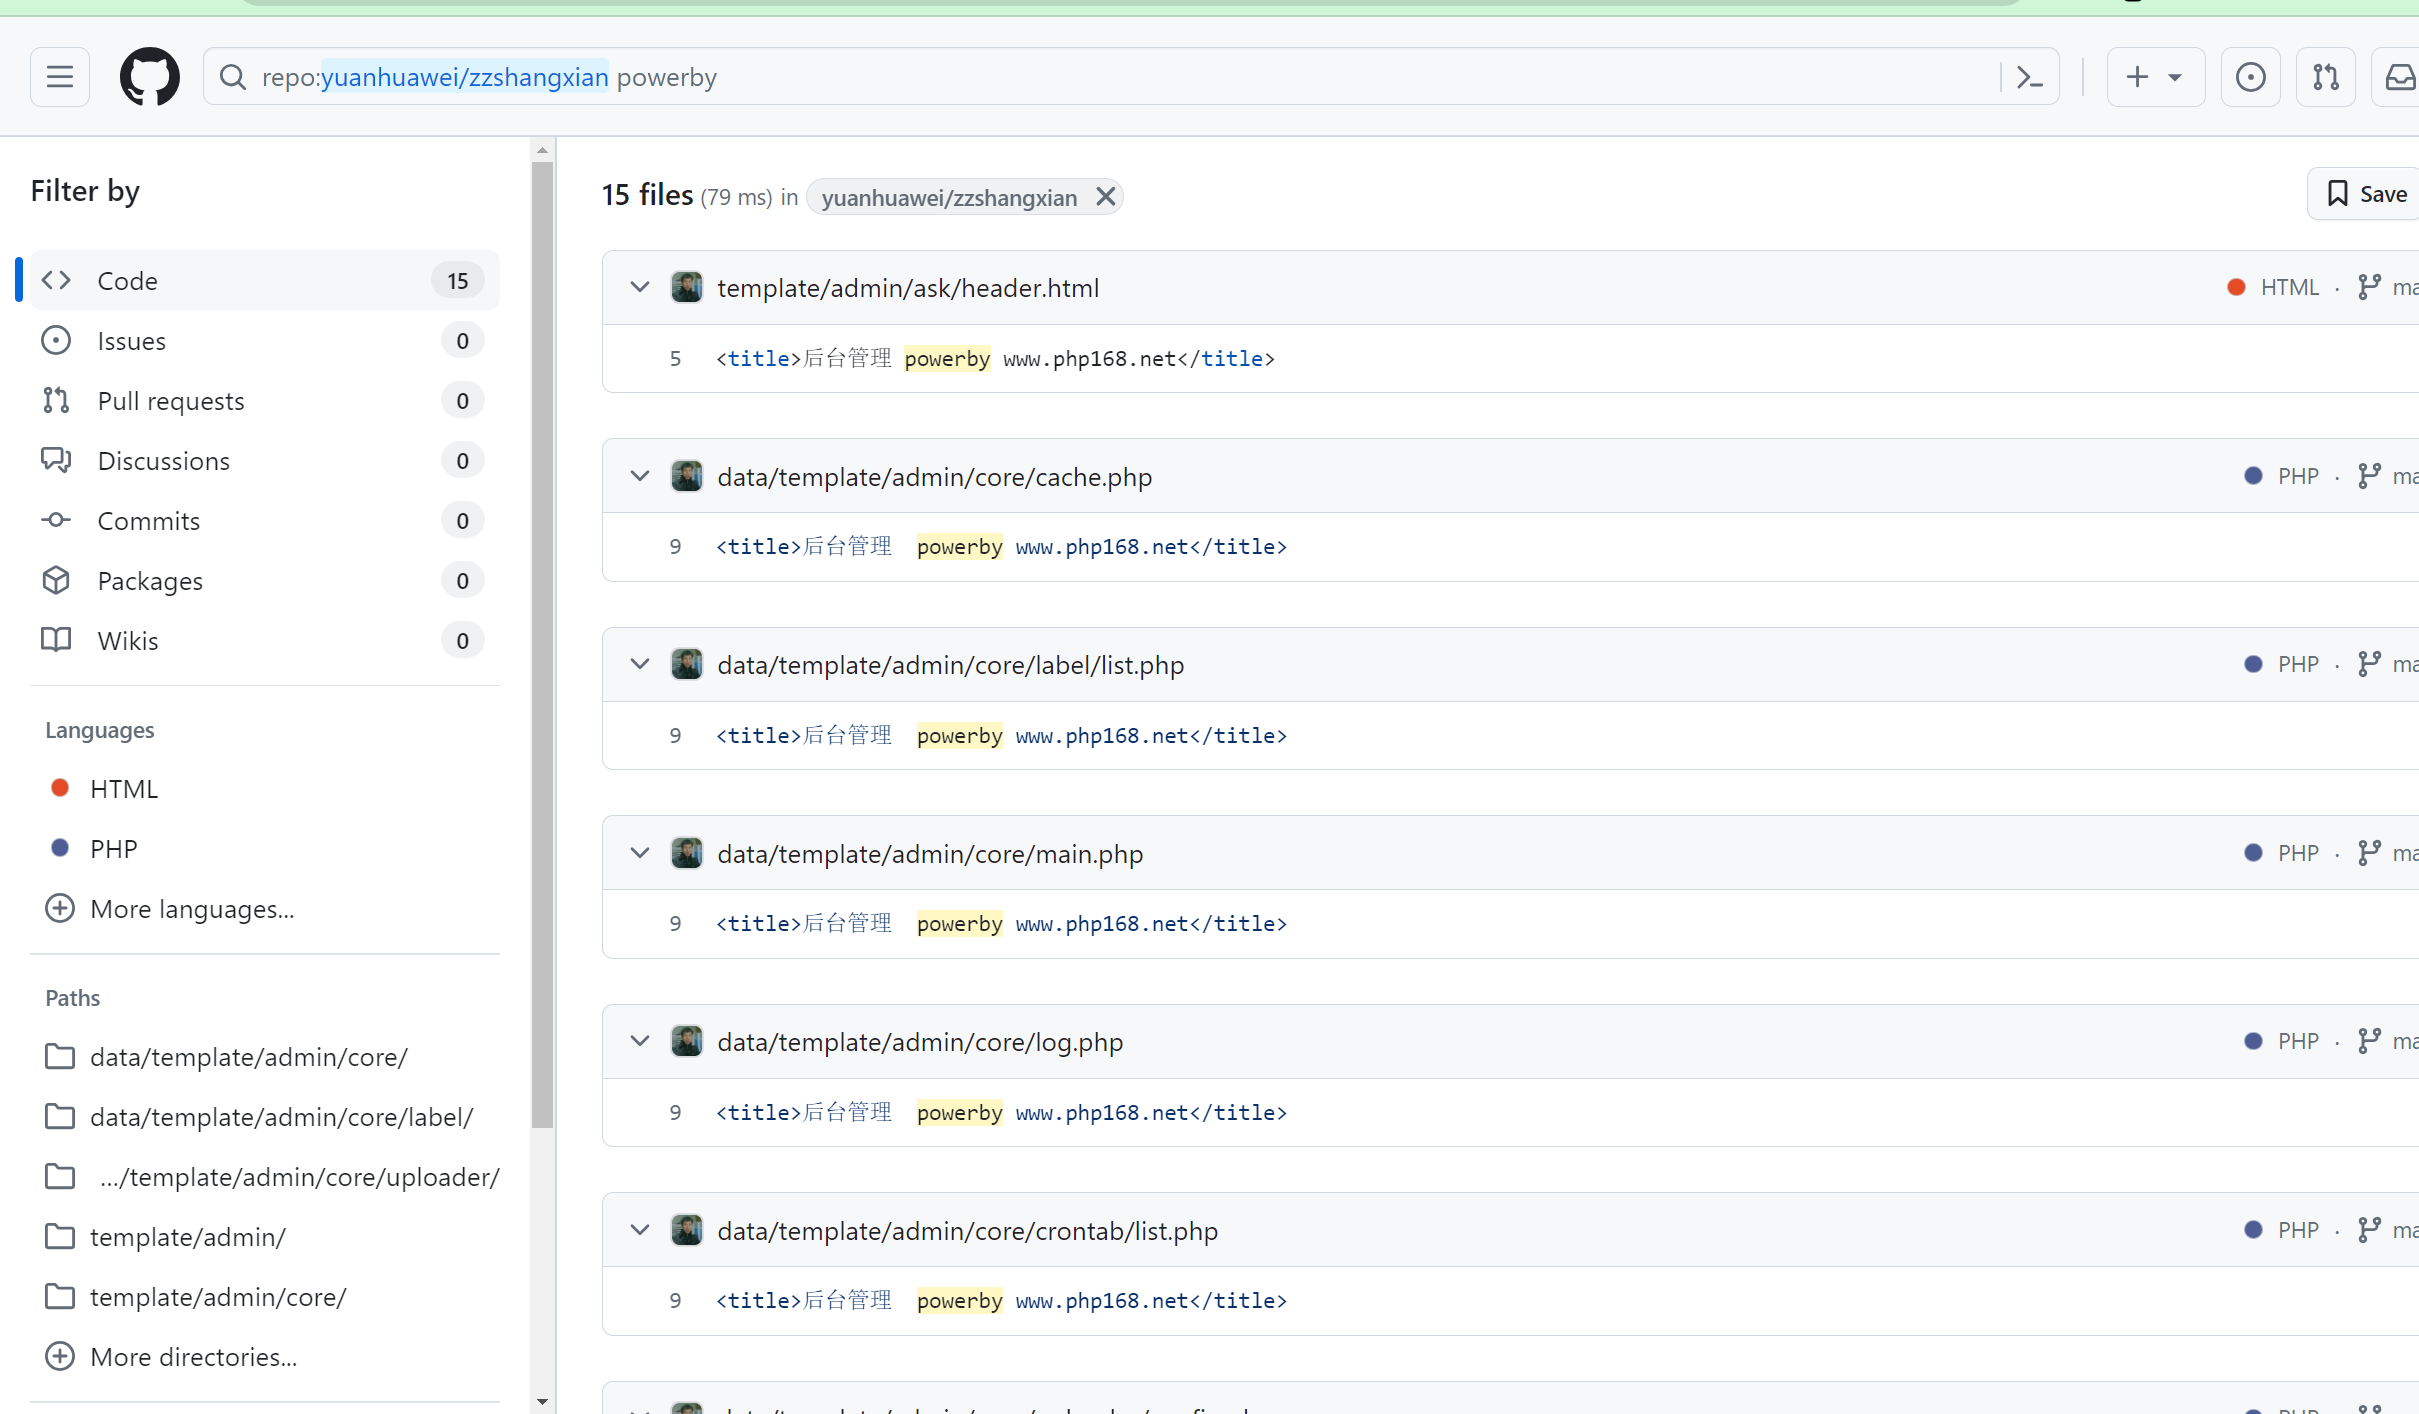The image size is (2419, 1414).
Task: Click the search magnifier icon
Action: pos(233,77)
